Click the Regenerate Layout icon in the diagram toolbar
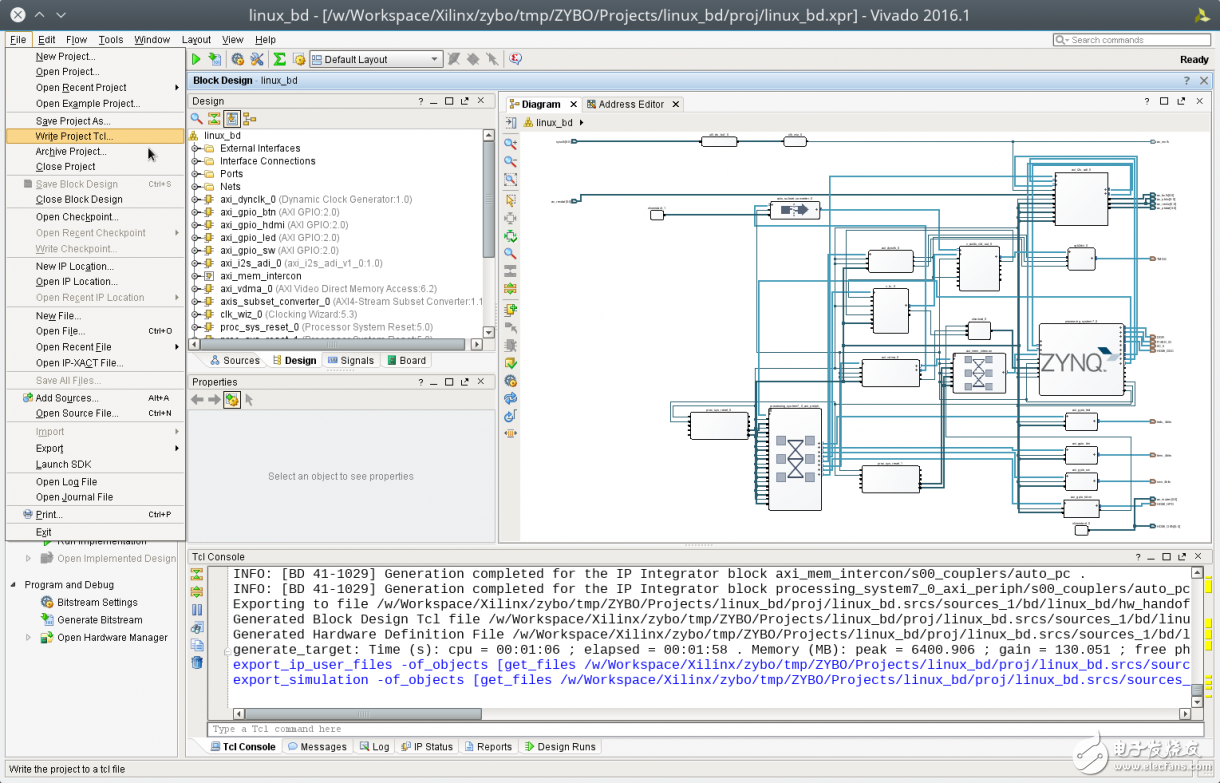This screenshot has width=1220, height=783. pos(510,398)
